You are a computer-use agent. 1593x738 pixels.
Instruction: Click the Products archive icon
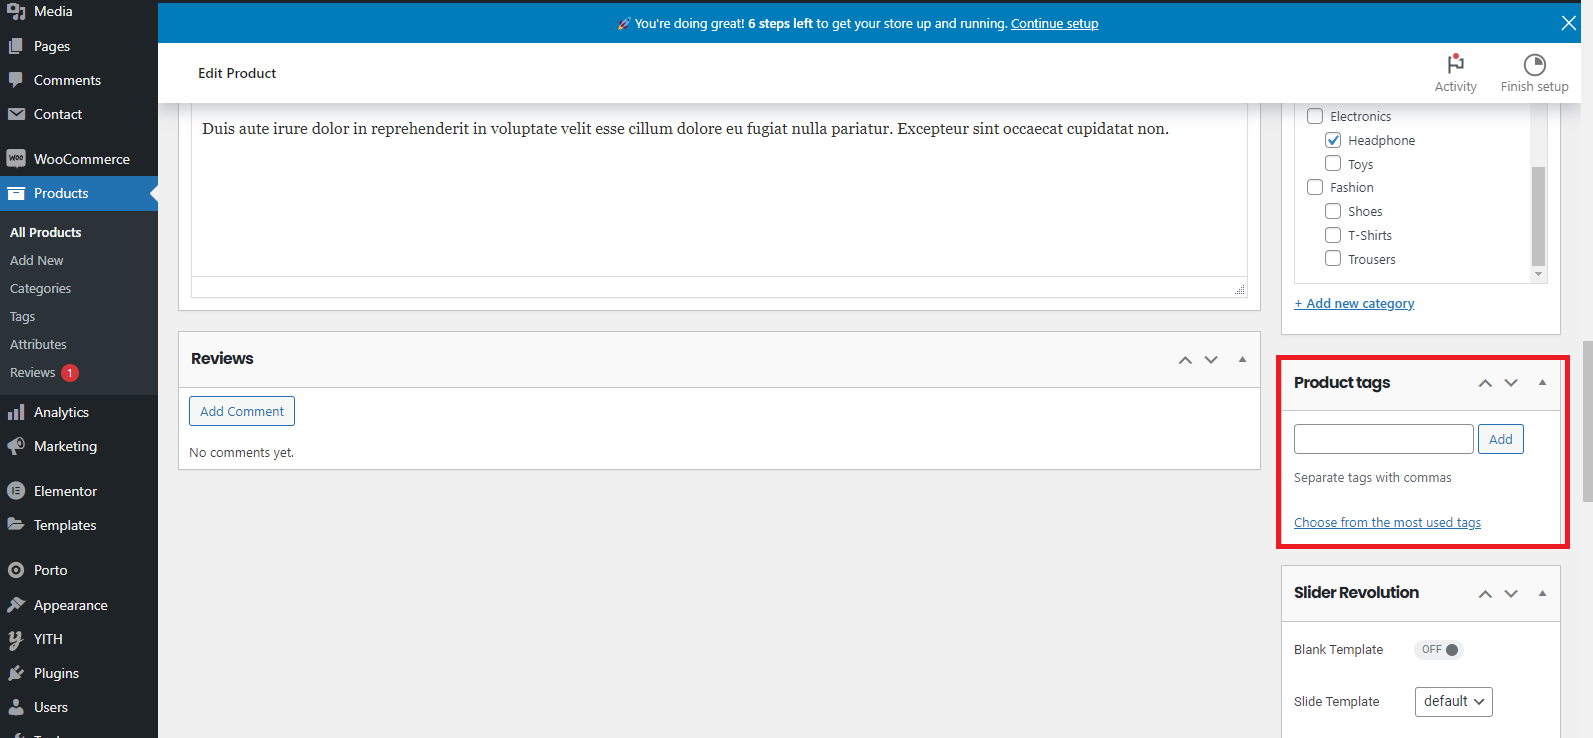16,193
